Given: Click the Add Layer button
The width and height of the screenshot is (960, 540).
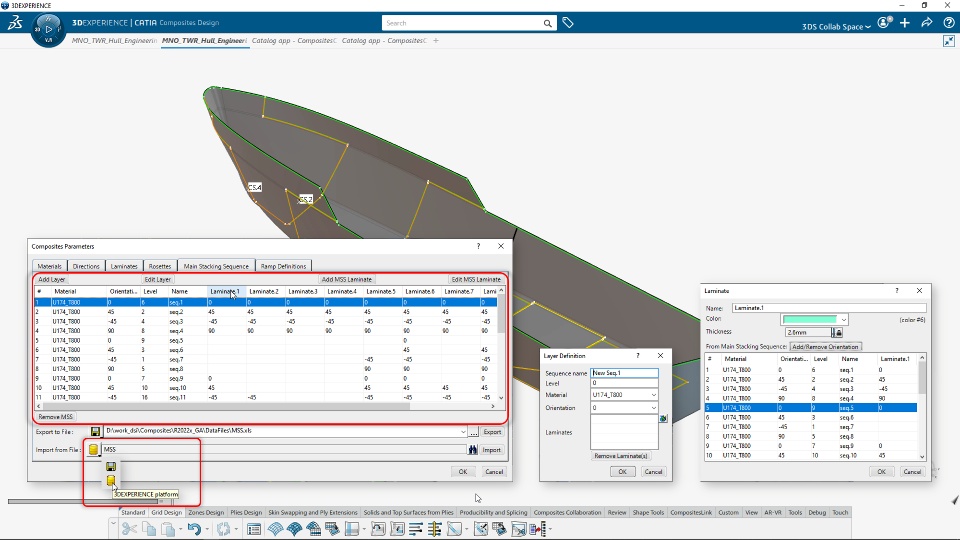Looking at the screenshot, I should (x=52, y=279).
